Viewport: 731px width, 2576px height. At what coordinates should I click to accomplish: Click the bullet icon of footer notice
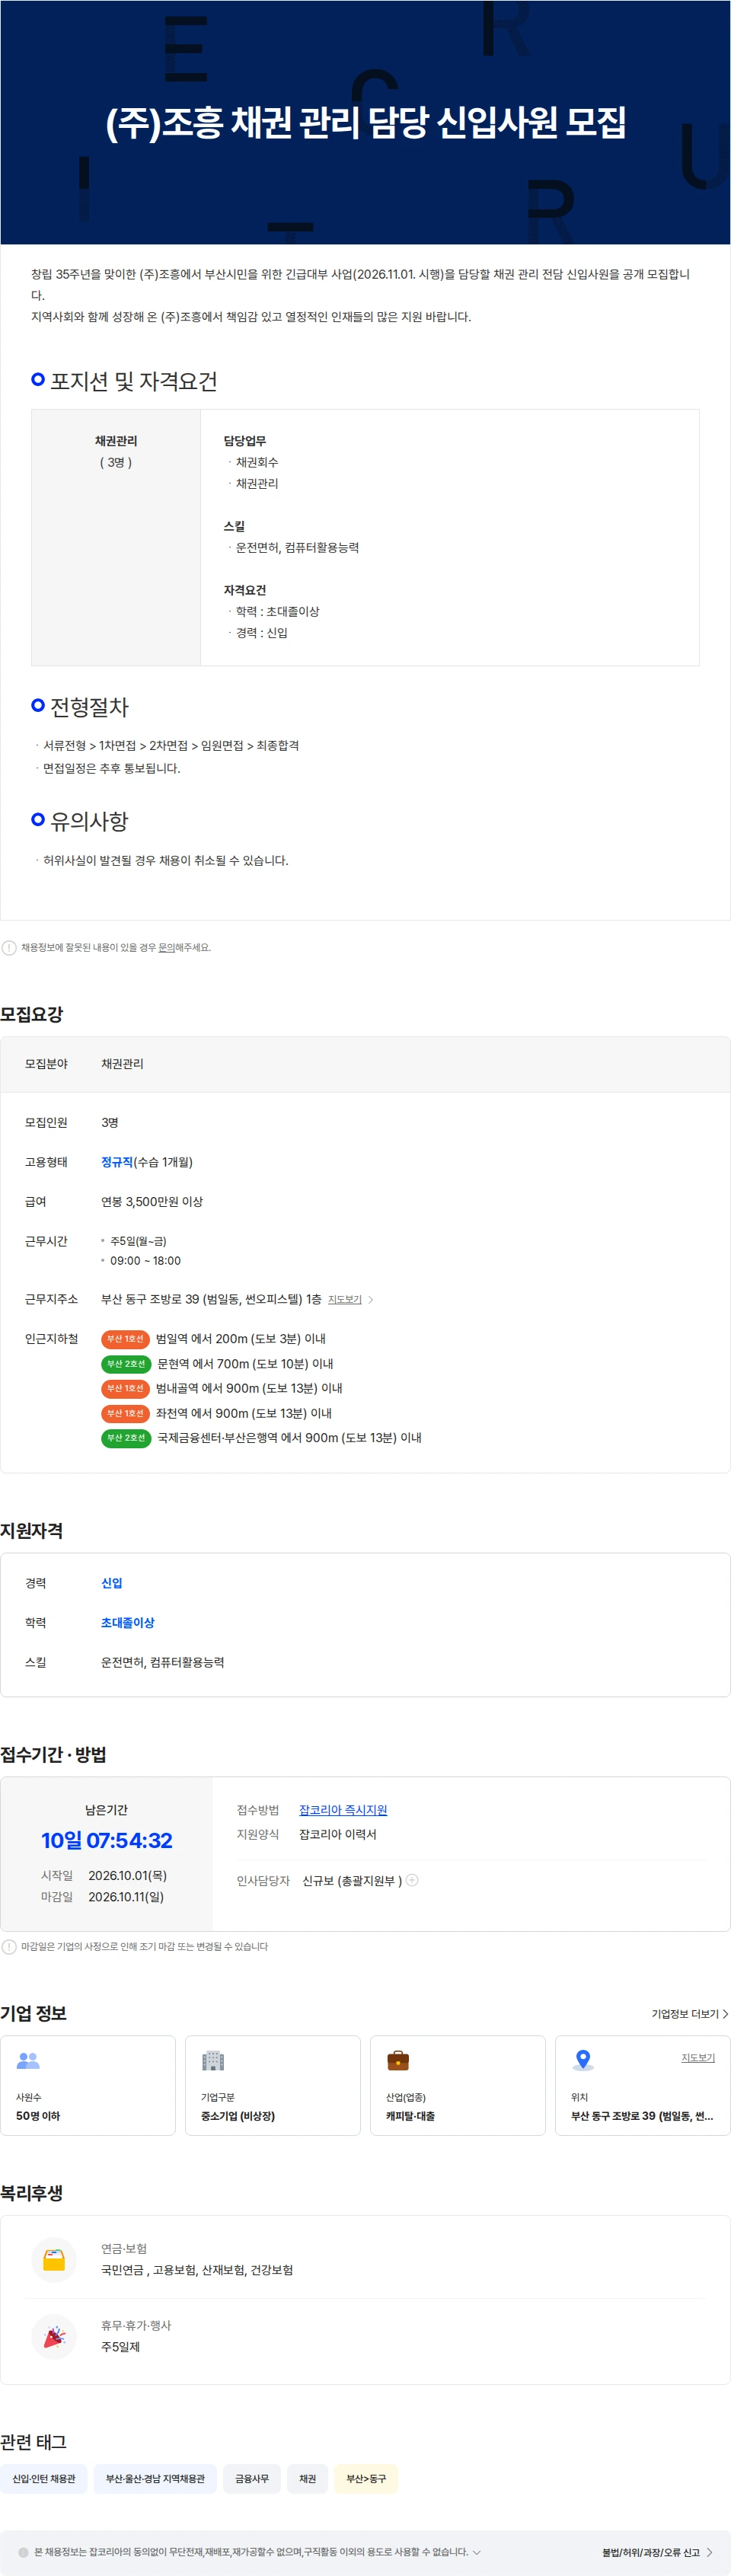coord(23,2552)
